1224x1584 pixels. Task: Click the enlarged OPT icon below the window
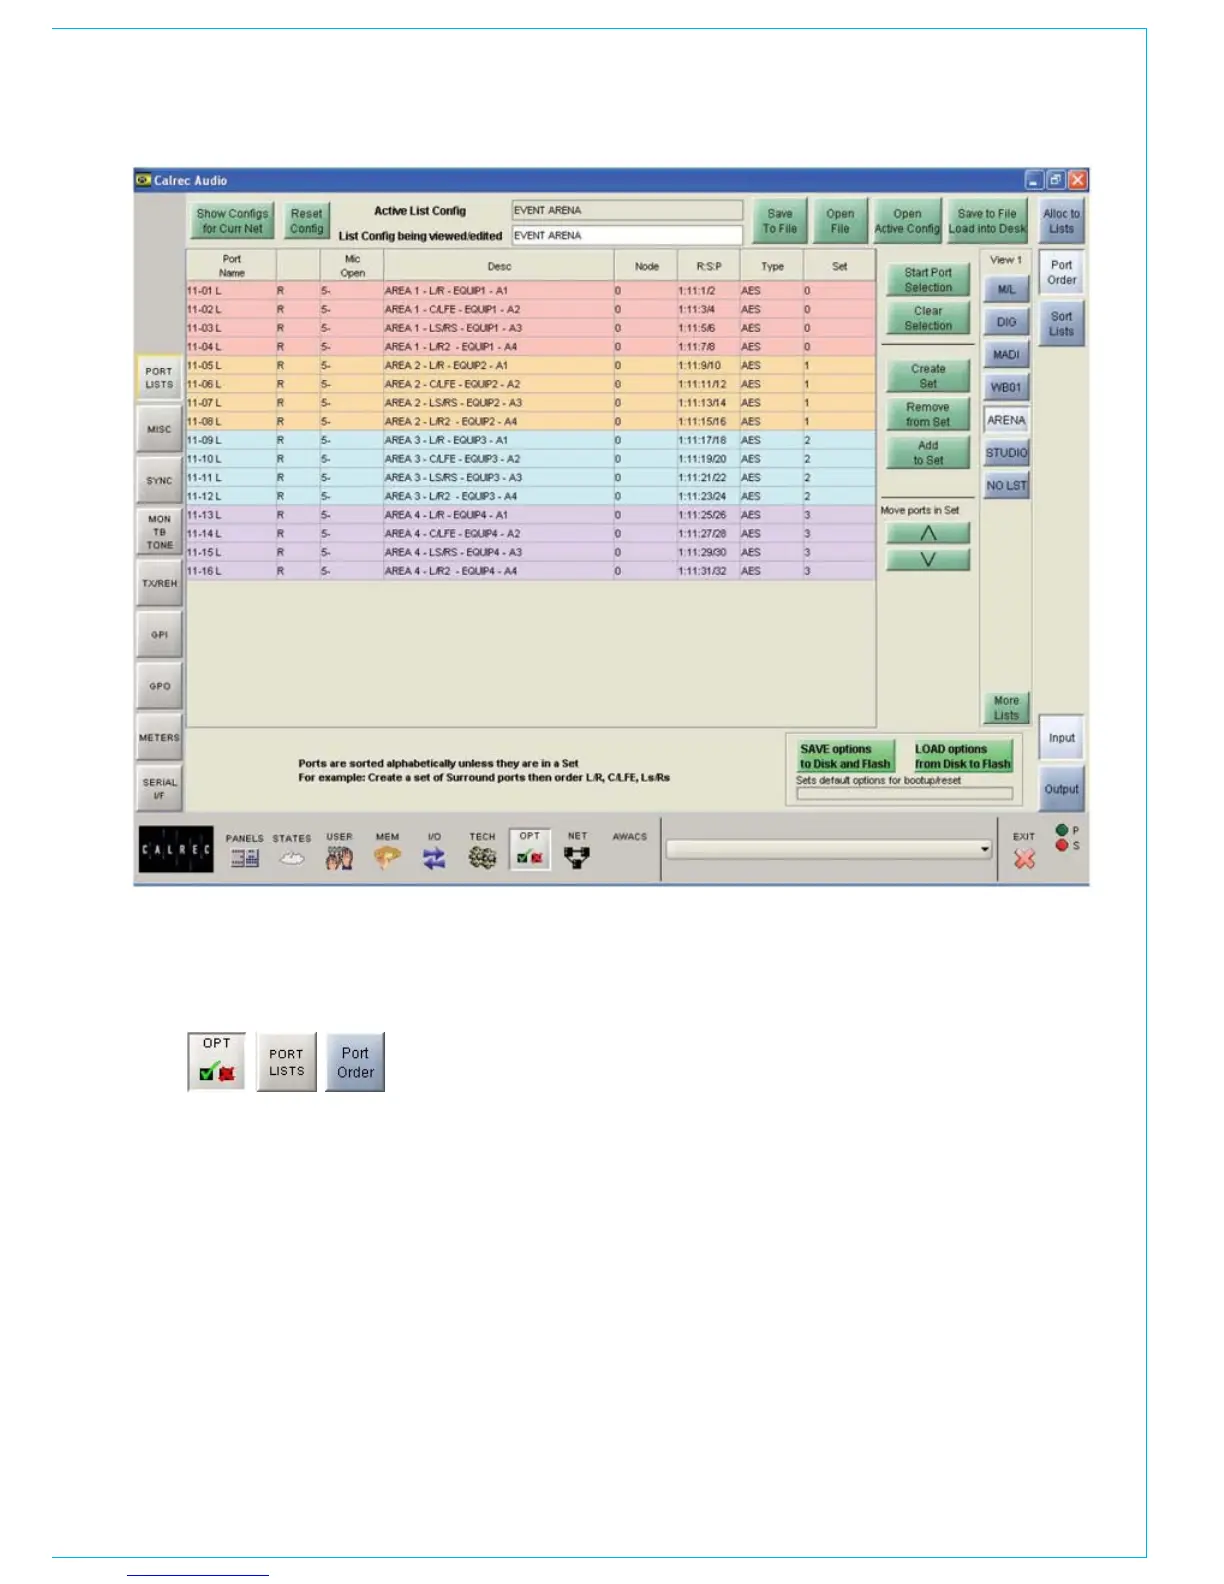[x=217, y=1061]
